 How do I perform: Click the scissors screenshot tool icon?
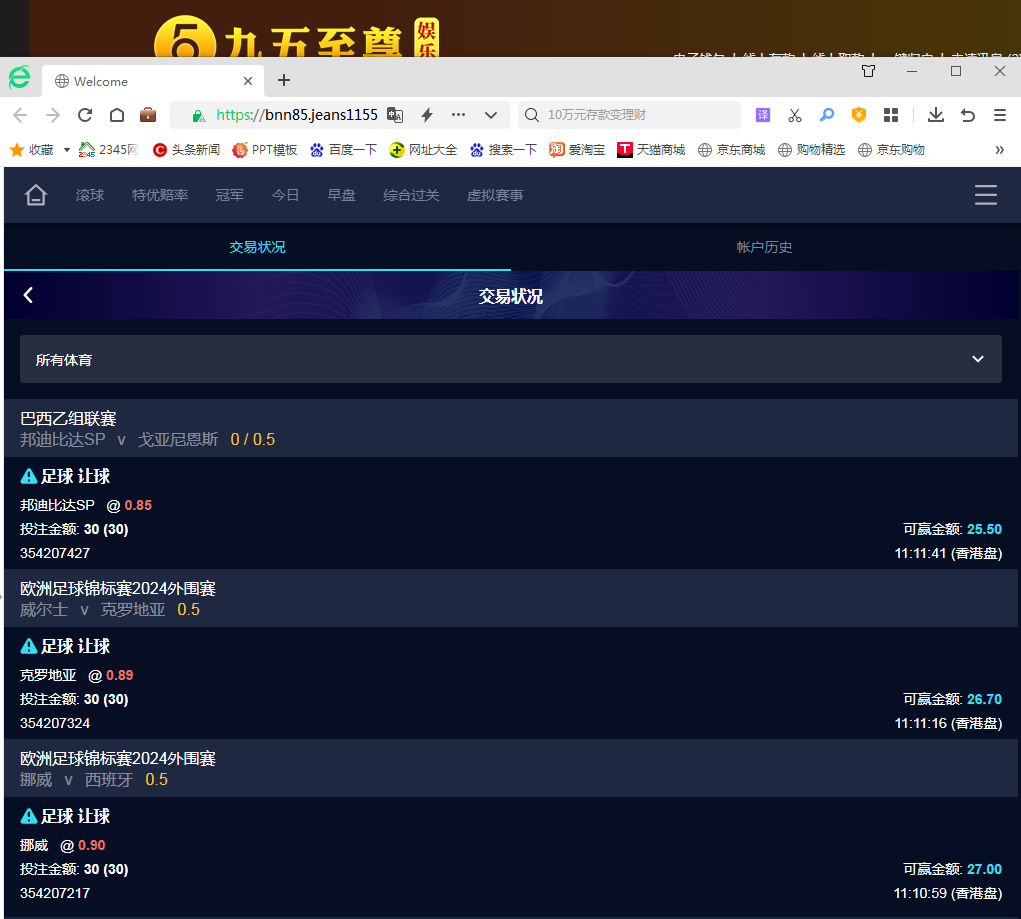tap(795, 115)
